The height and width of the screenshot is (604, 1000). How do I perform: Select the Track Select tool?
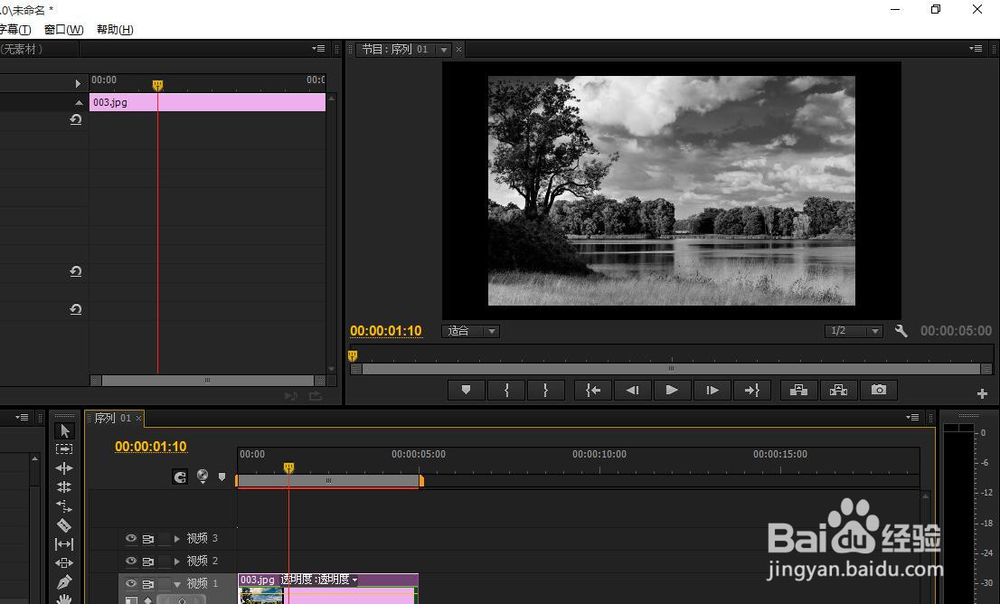tap(64, 449)
